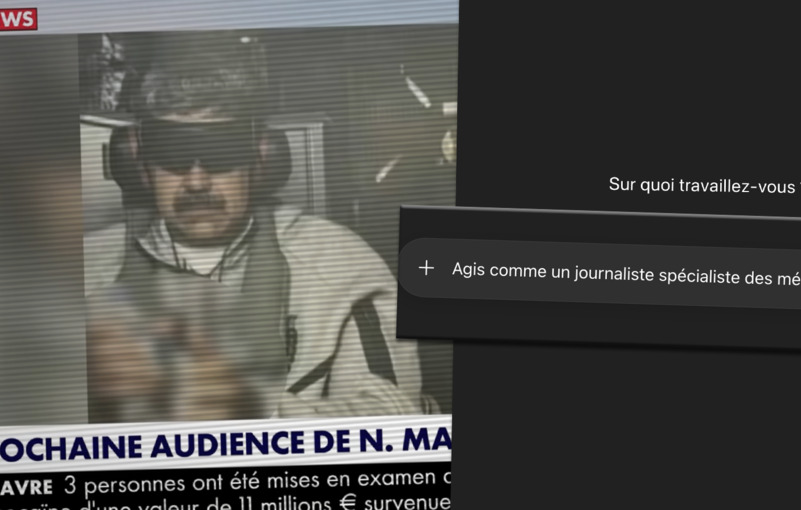Click the man's mustache in the video
This screenshot has height=510, width=801.
tap(198, 202)
